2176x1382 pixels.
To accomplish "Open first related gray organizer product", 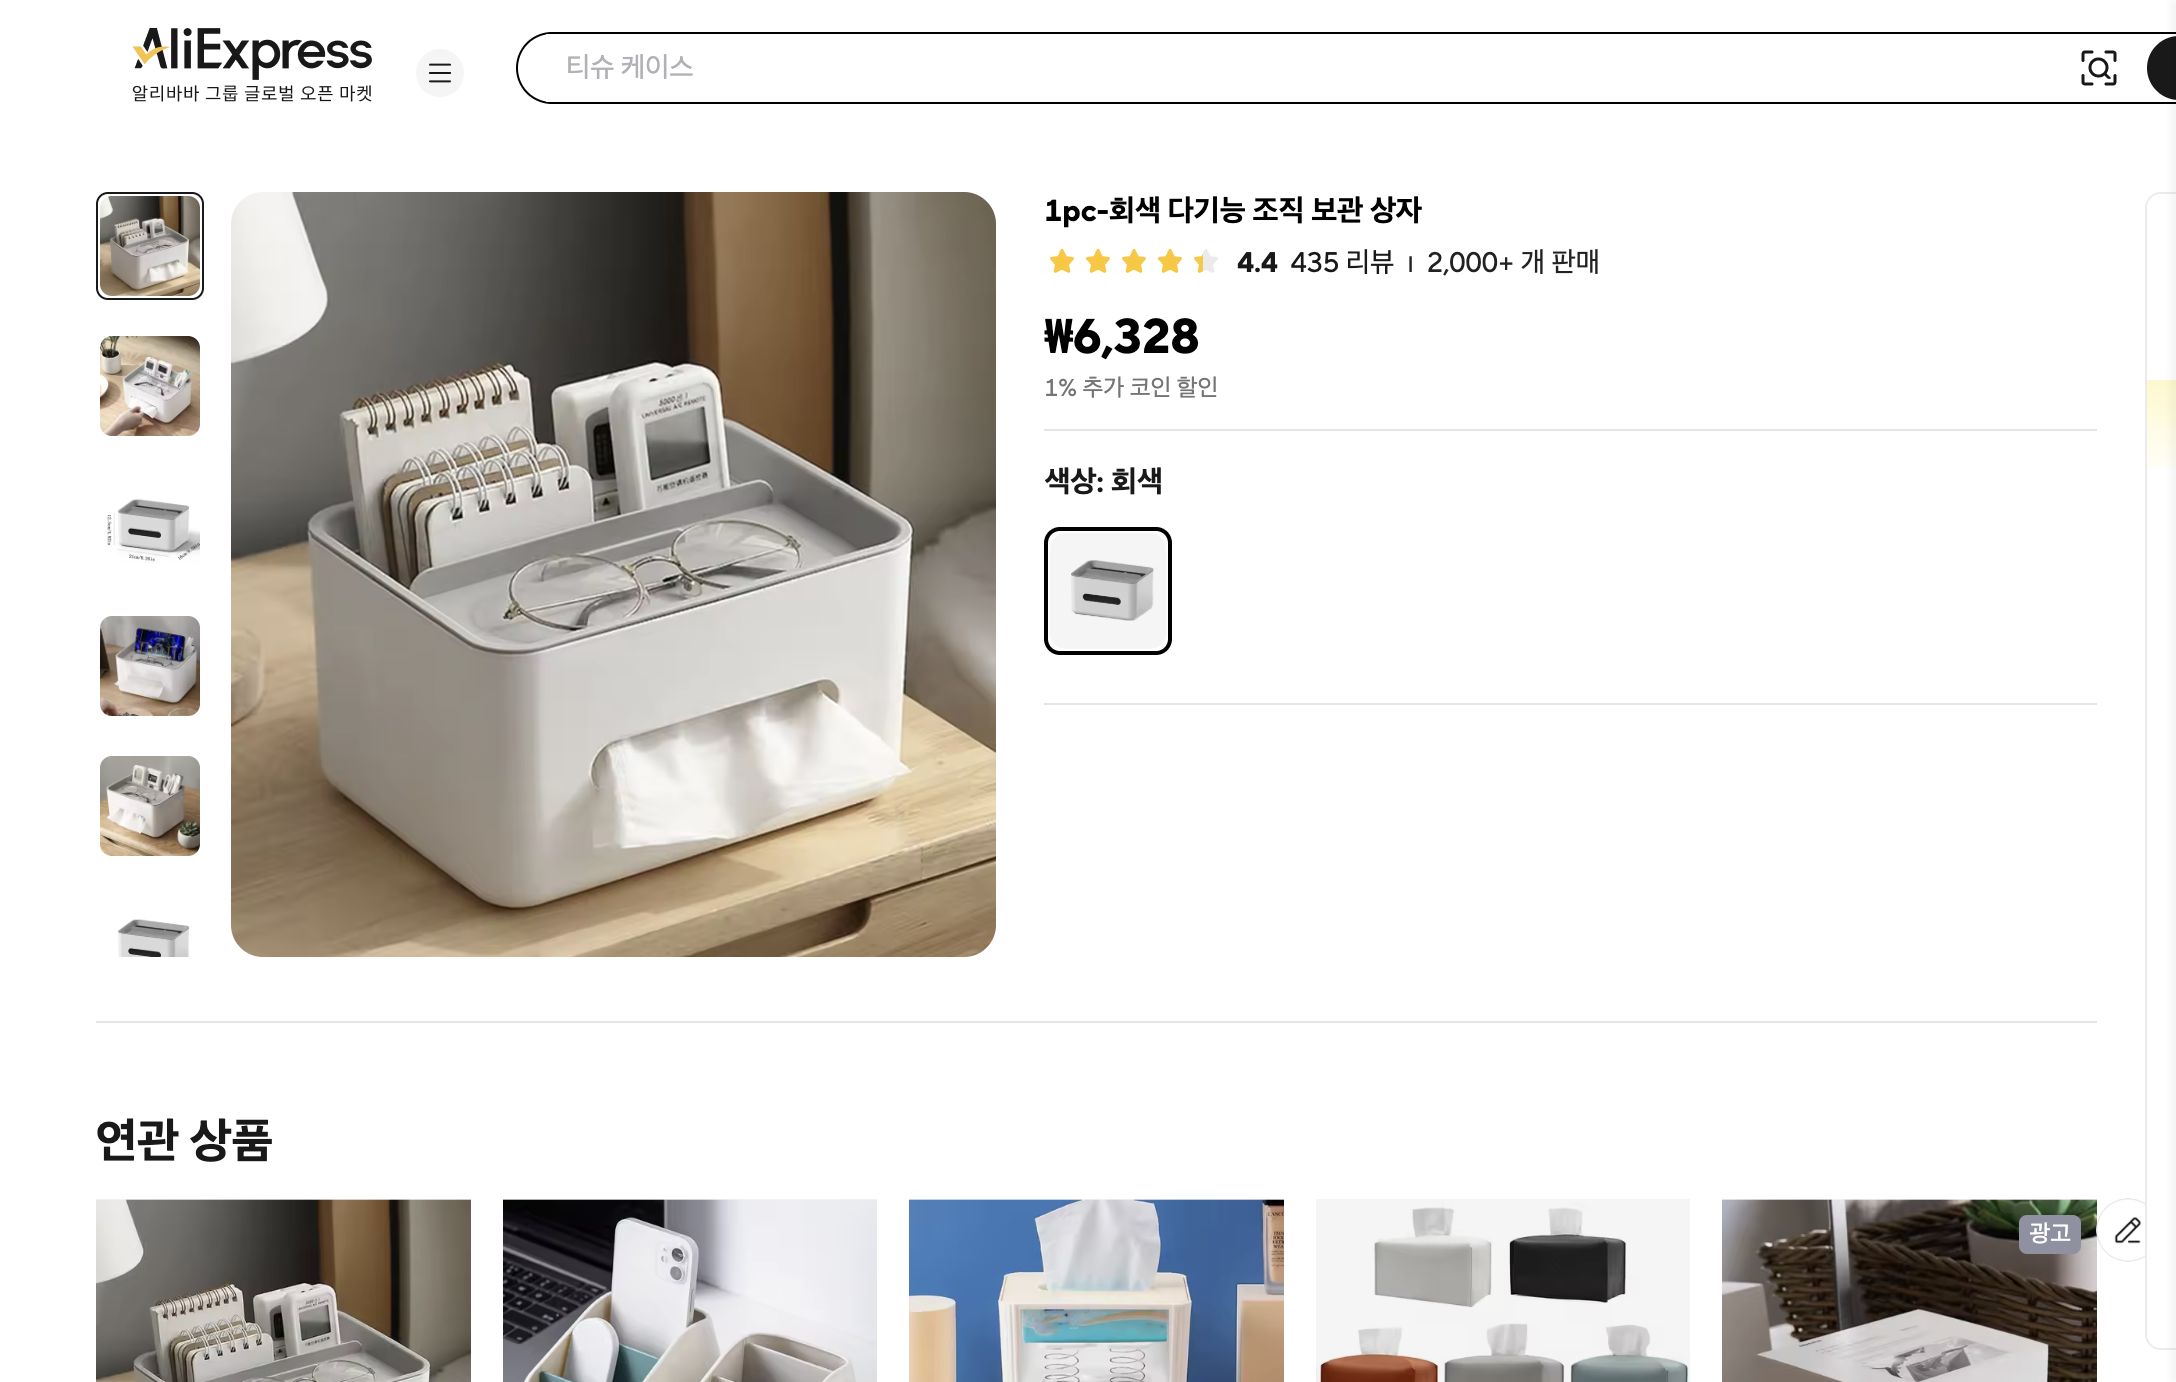I will click(x=283, y=1290).
